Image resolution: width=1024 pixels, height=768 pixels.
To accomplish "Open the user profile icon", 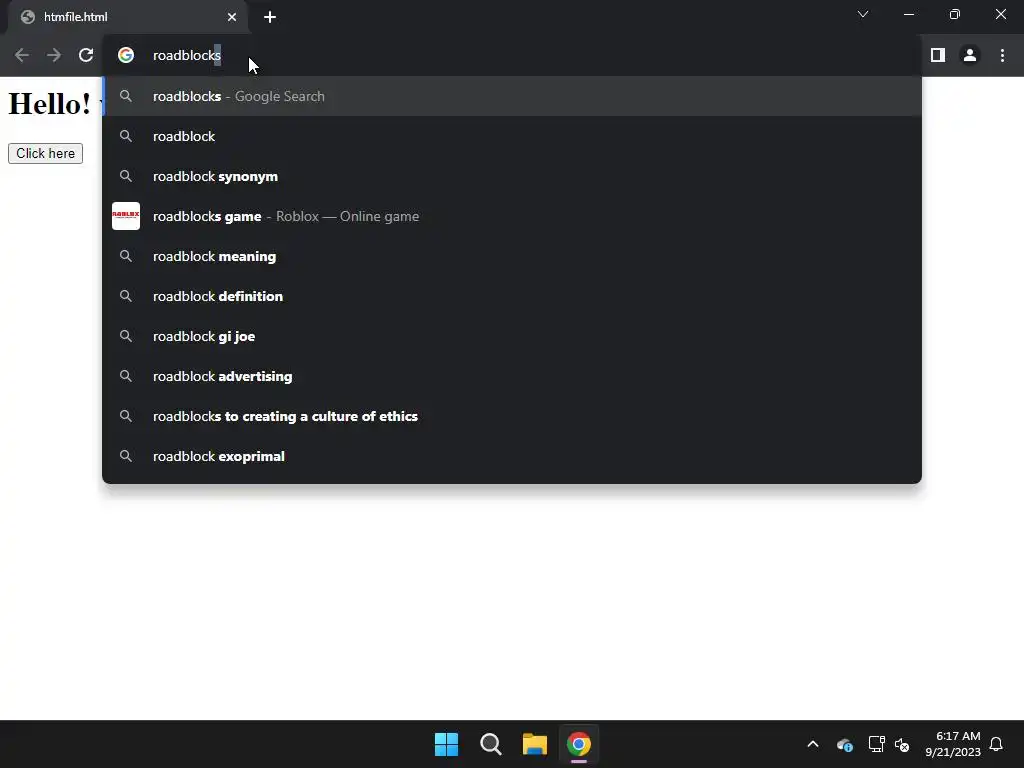I will click(x=970, y=56).
